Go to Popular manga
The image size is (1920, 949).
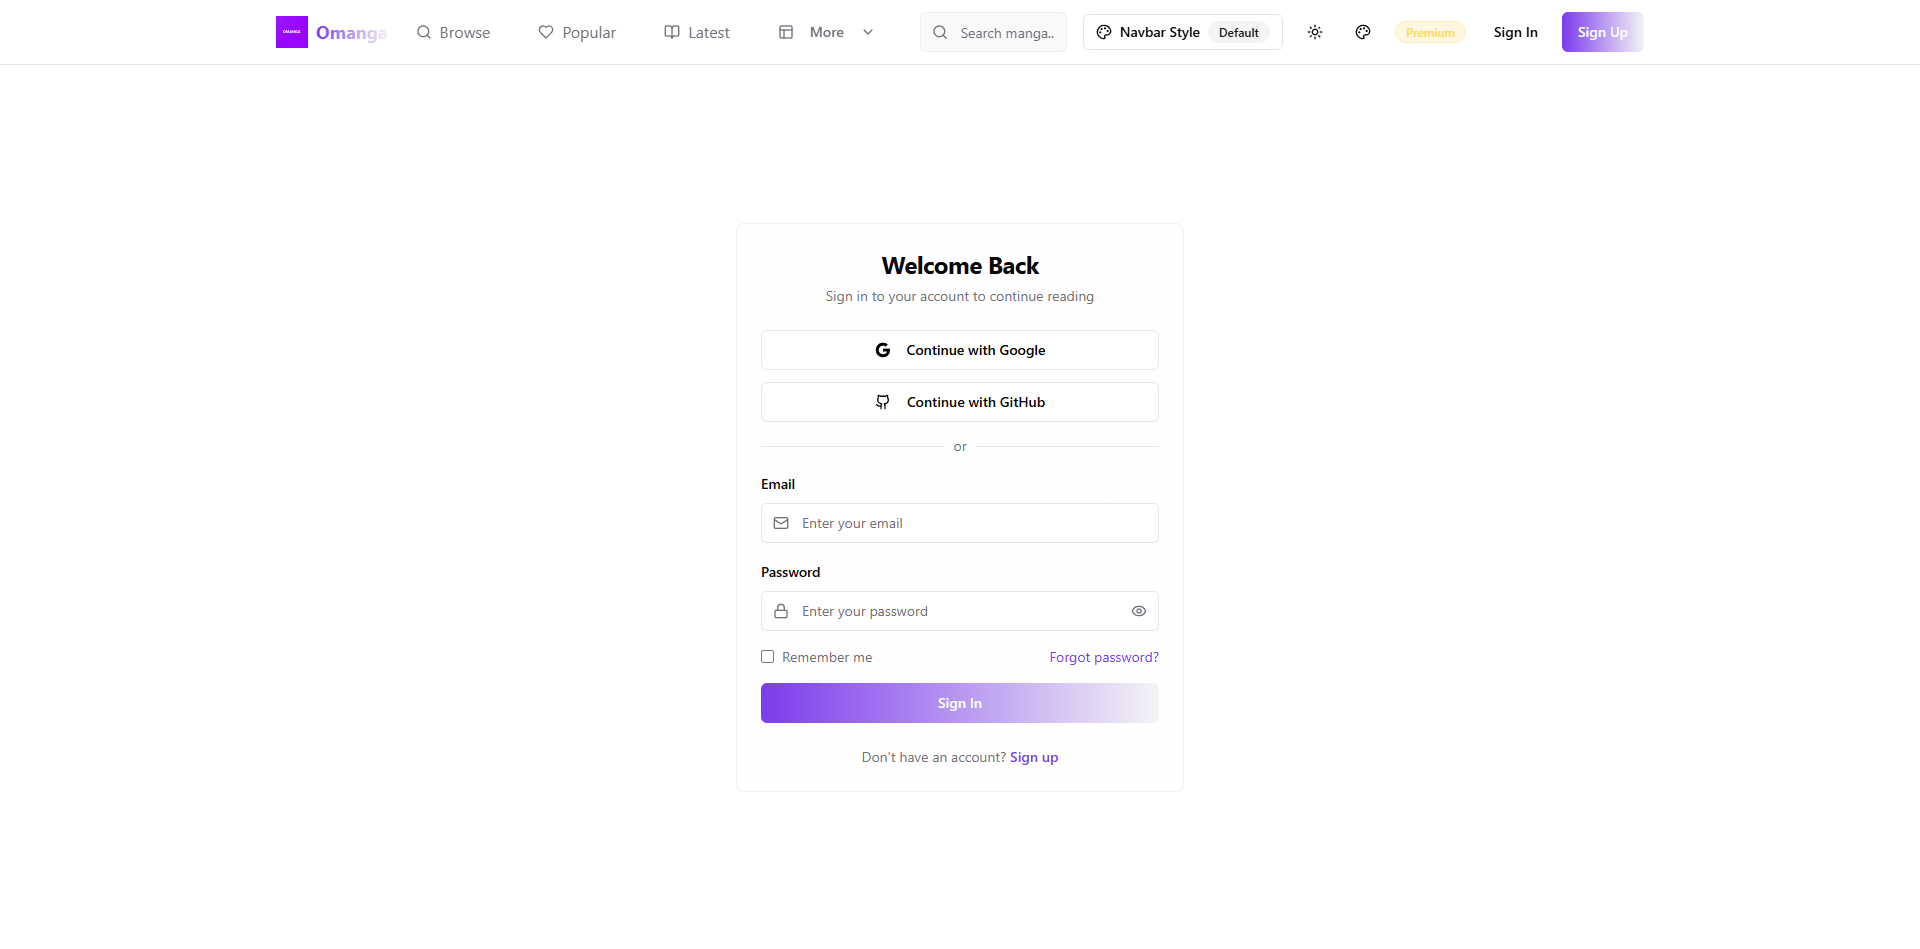(x=577, y=32)
